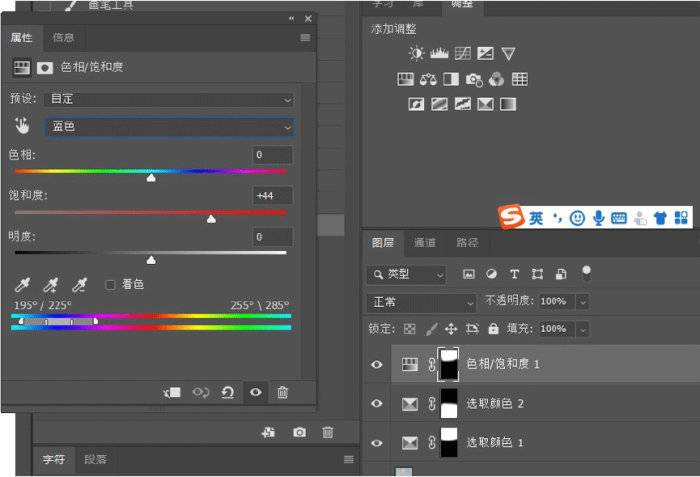Hide the 色相/饱和度 1 layer
Viewport: 700px width, 477px height.
pyautogui.click(x=377, y=364)
